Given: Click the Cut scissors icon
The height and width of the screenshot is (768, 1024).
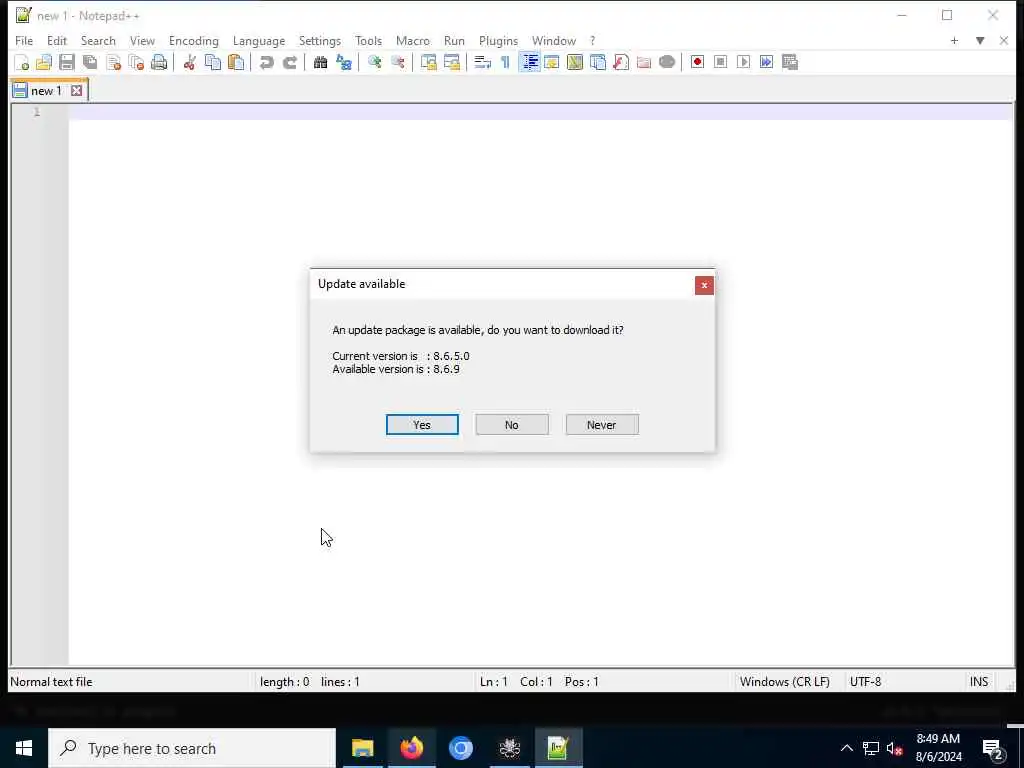Looking at the screenshot, I should click(190, 62).
